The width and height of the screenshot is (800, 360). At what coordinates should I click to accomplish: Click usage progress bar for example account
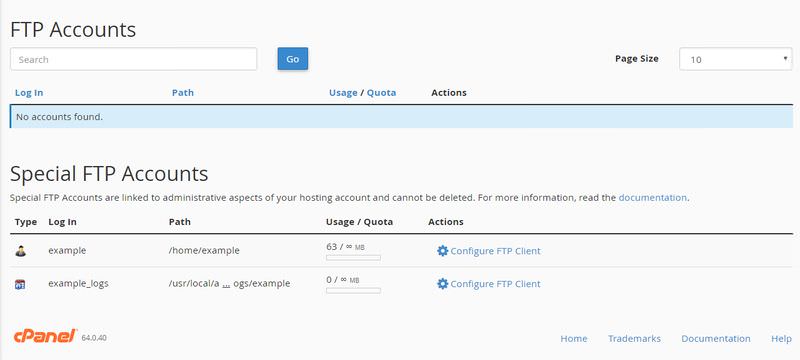coord(354,258)
